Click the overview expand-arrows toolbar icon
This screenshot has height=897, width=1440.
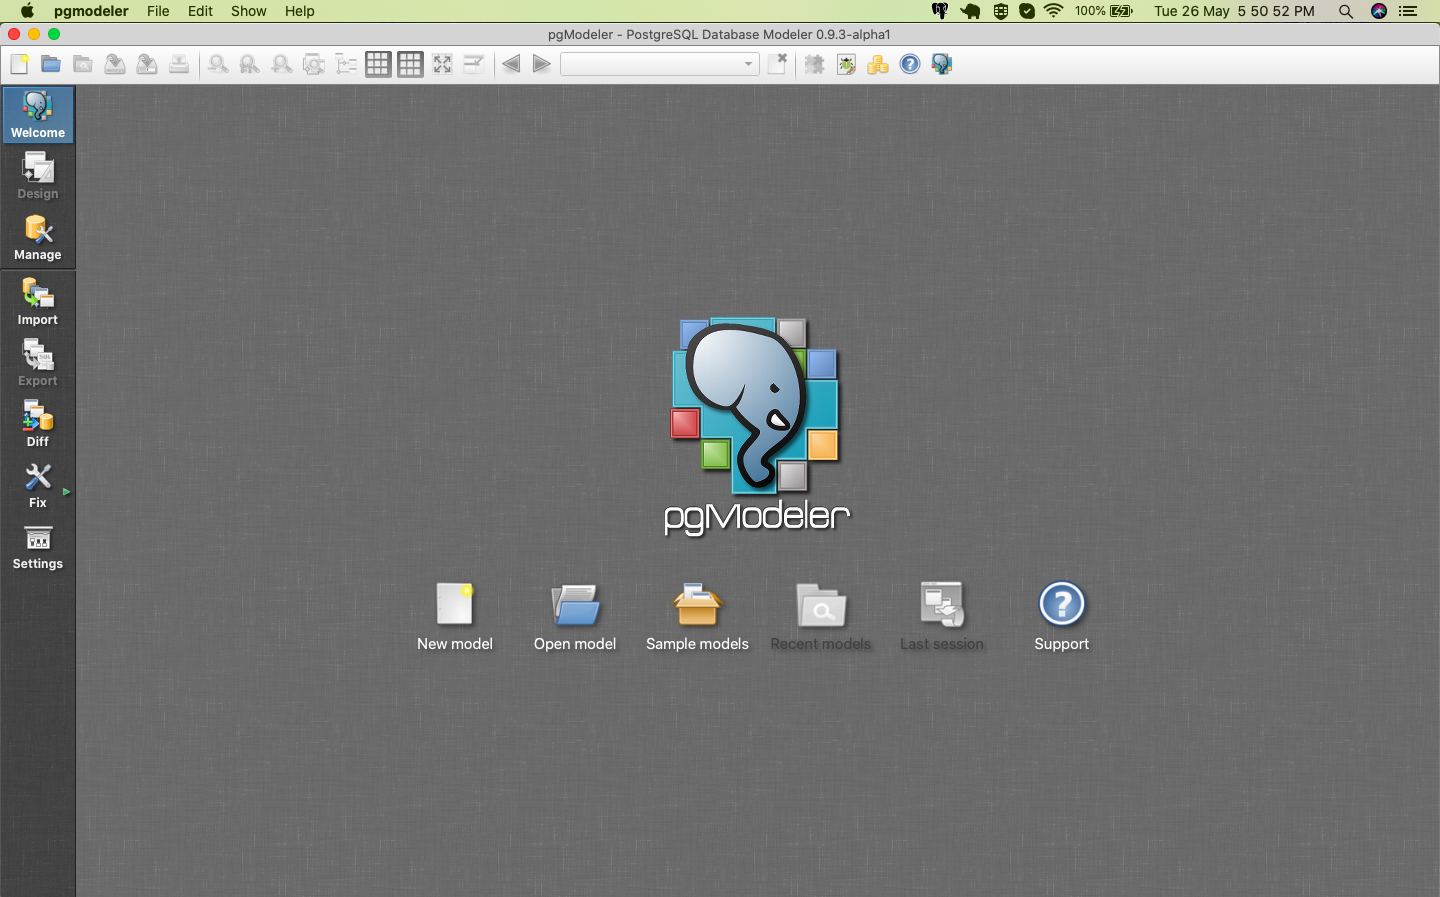[x=442, y=65]
